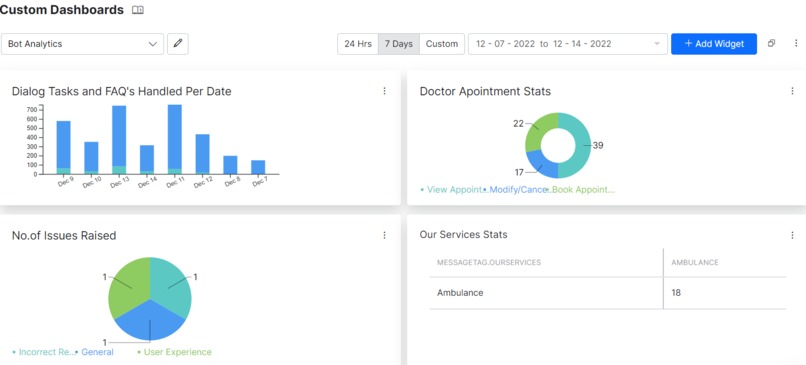
Task: Click the Dec 12 bar in chart
Action: point(203,154)
